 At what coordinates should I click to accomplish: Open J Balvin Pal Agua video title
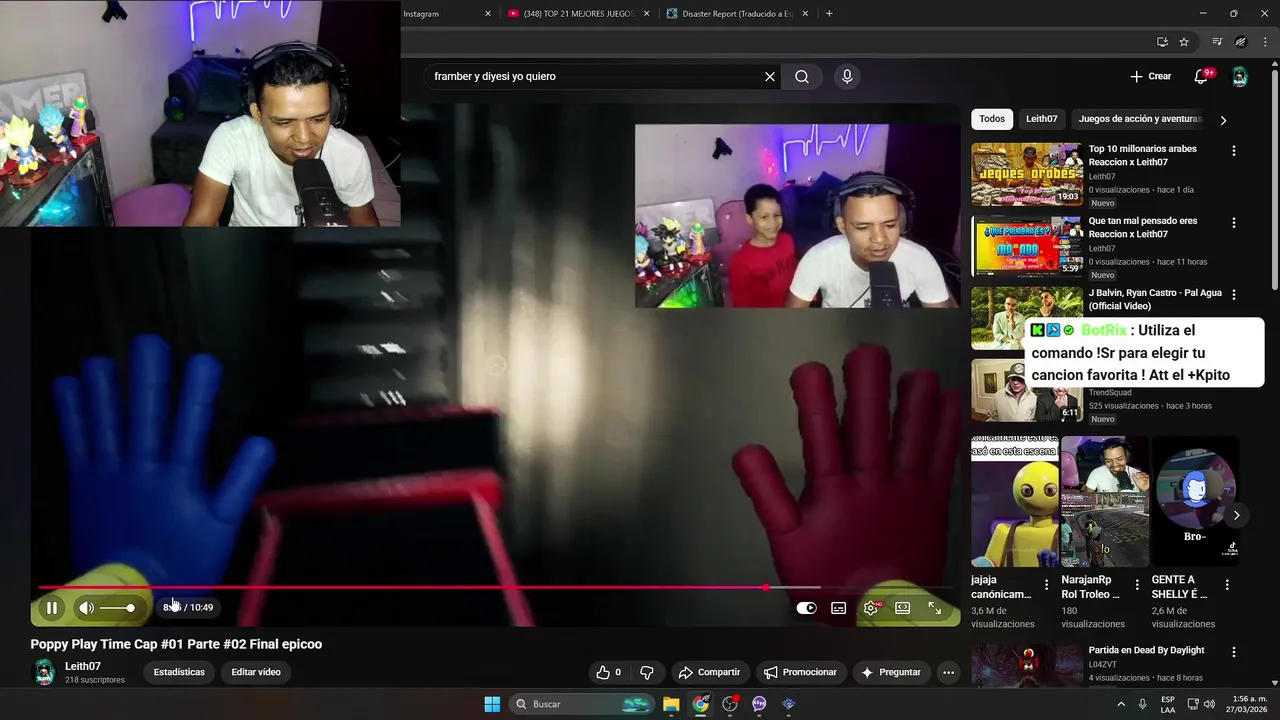click(1153, 299)
